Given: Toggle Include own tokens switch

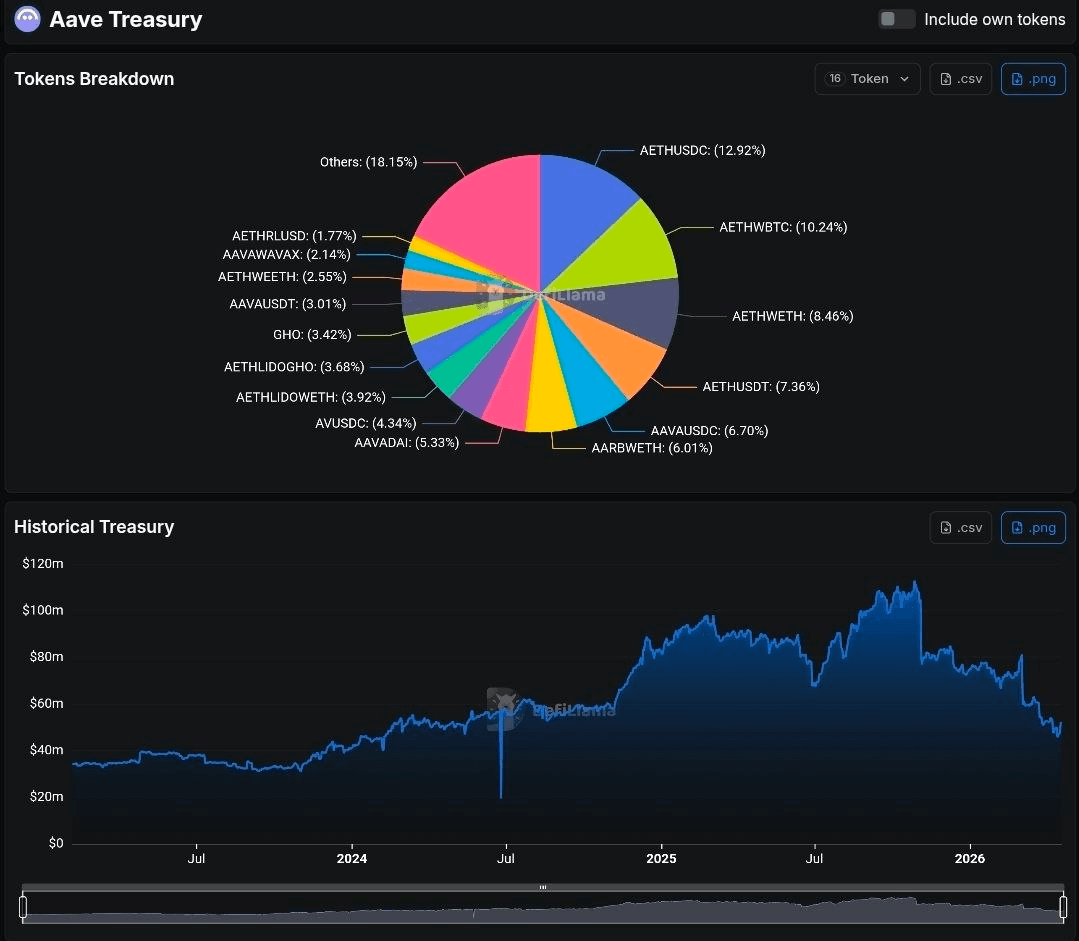Looking at the screenshot, I should 896,19.
